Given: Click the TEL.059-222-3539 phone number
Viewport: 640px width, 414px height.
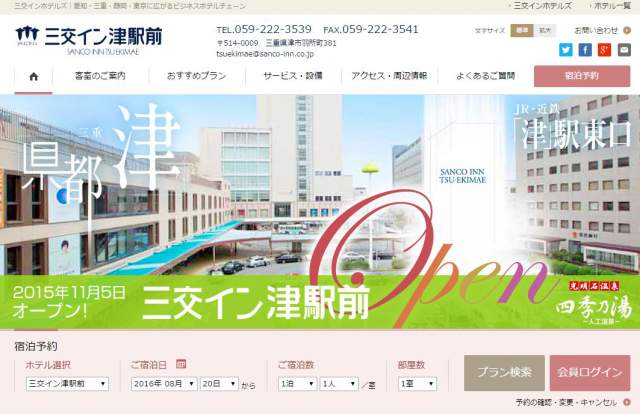Looking at the screenshot, I should click(264, 29).
